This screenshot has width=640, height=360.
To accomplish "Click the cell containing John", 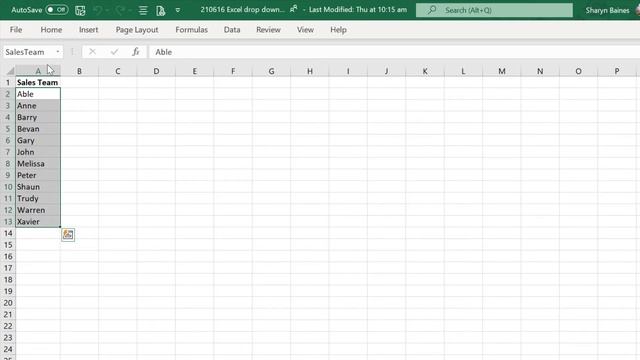I will tap(38, 152).
